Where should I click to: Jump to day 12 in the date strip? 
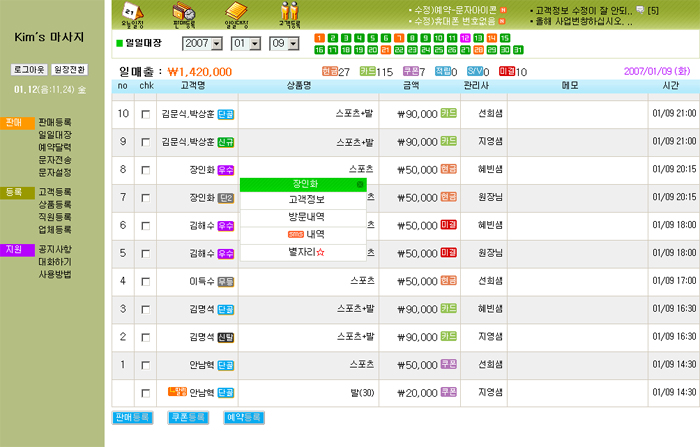(x=463, y=37)
